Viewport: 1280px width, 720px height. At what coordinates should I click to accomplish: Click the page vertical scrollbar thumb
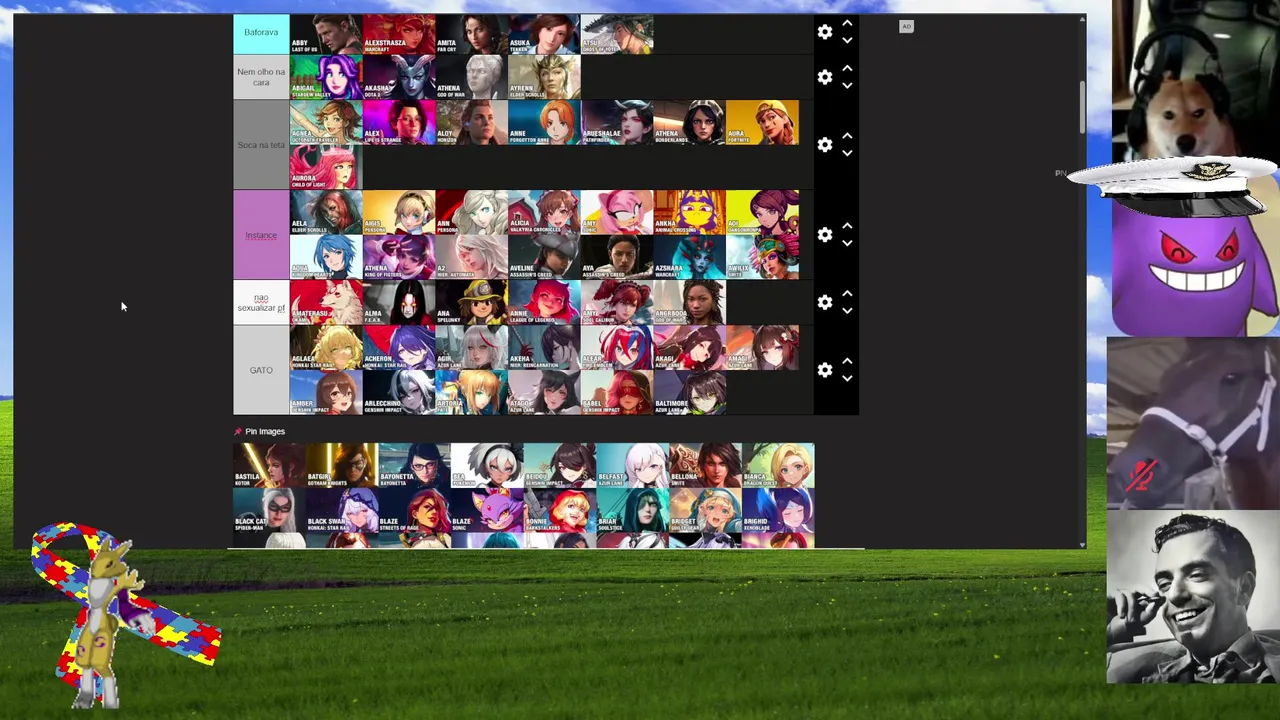point(1082,106)
